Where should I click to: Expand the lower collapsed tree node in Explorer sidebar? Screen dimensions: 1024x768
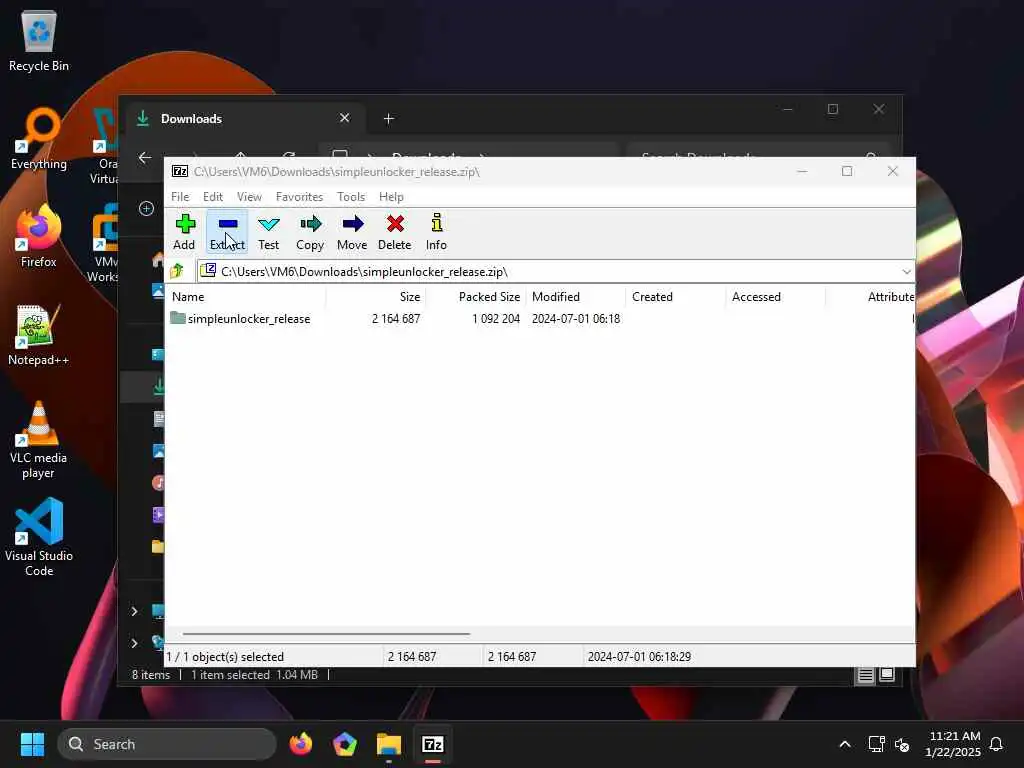pos(135,643)
